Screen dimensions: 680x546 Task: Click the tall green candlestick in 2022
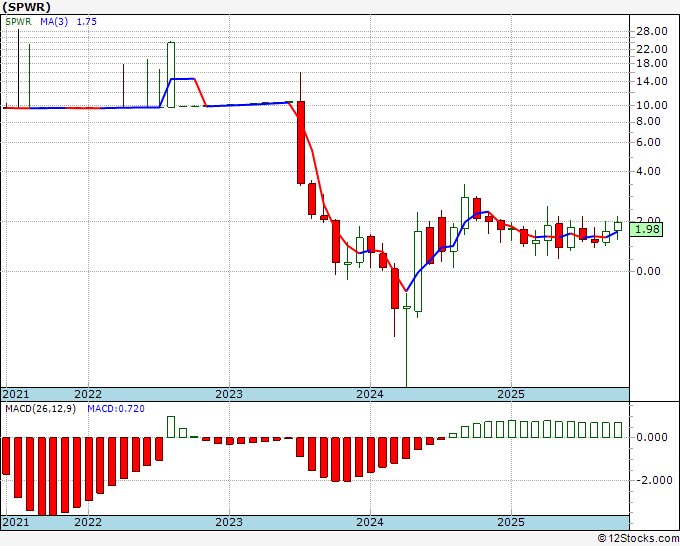171,74
